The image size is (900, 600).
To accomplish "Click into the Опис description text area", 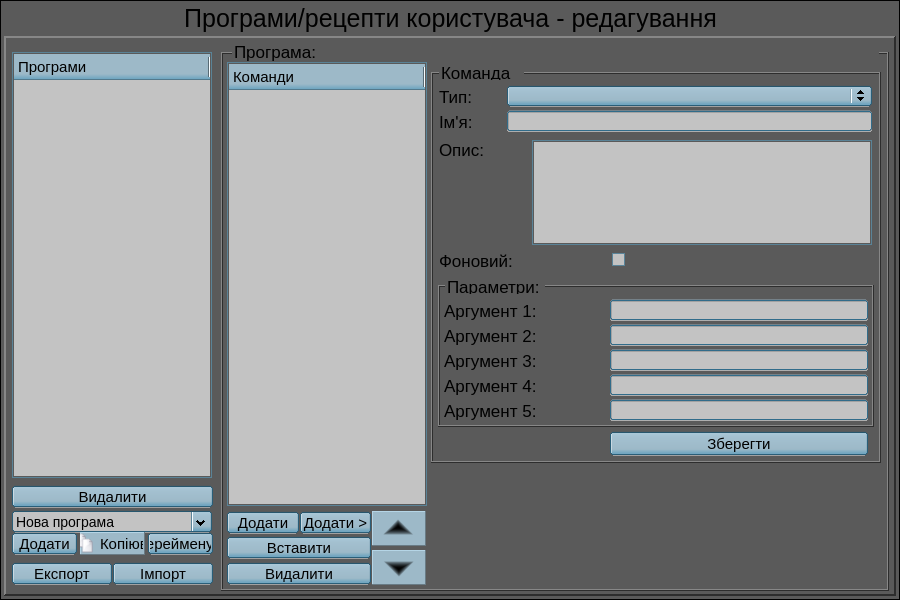I will click(x=701, y=192).
